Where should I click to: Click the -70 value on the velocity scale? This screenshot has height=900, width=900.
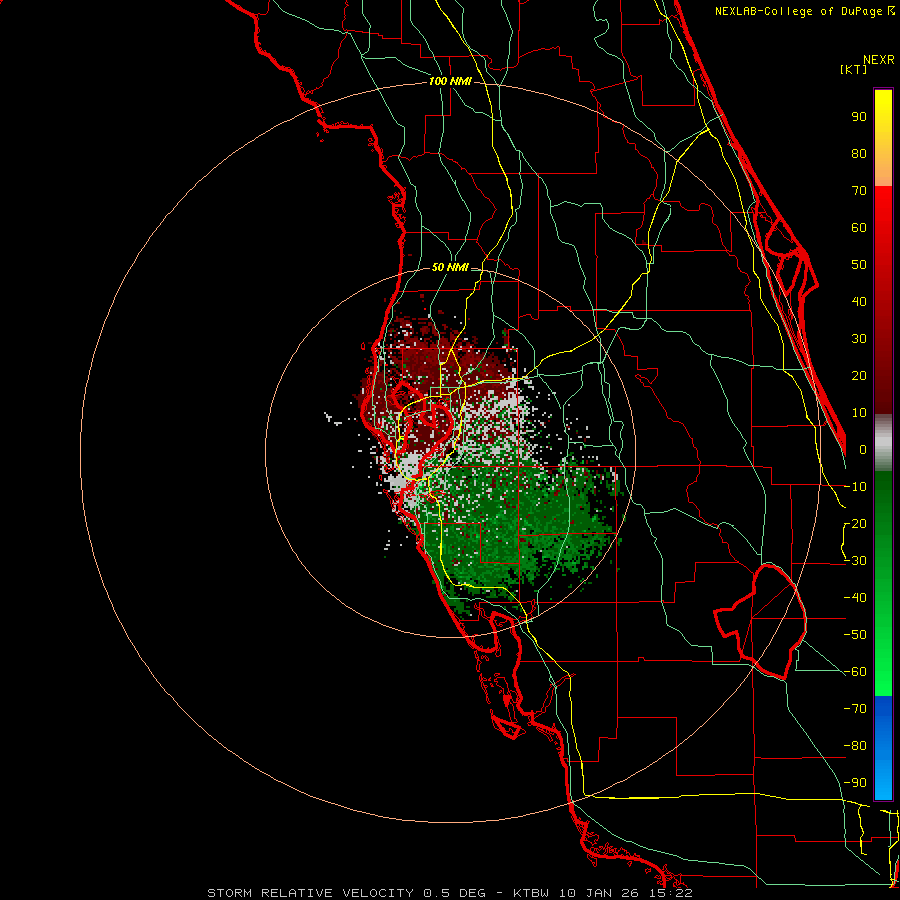point(855,709)
